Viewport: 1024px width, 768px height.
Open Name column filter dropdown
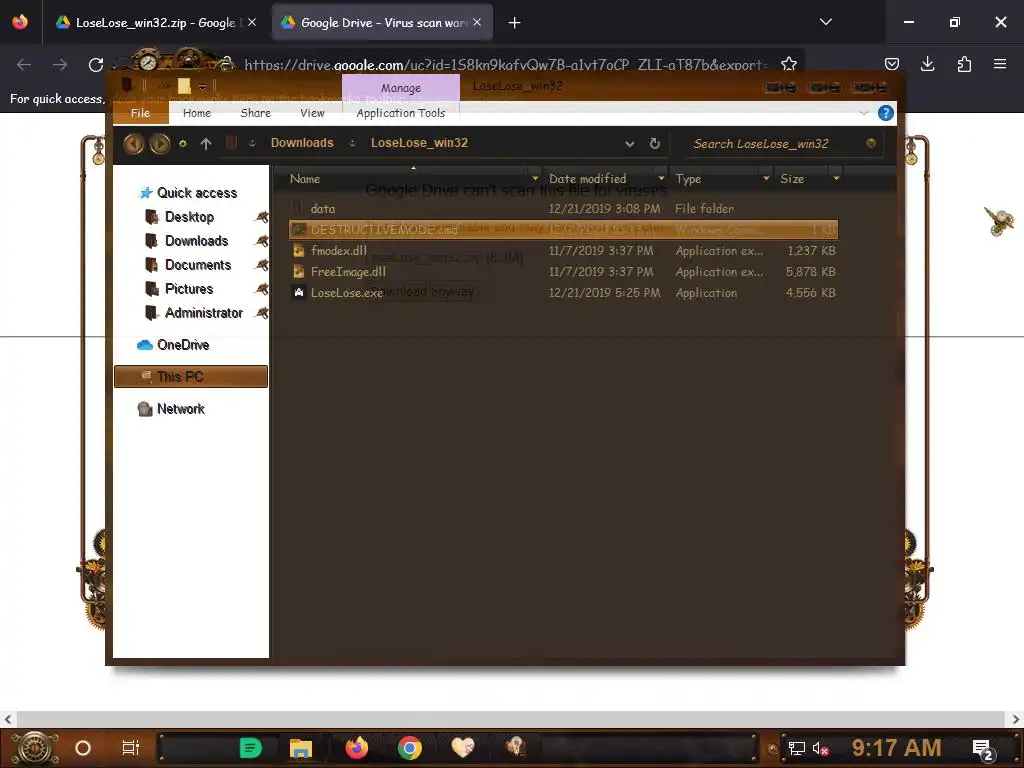(536, 178)
